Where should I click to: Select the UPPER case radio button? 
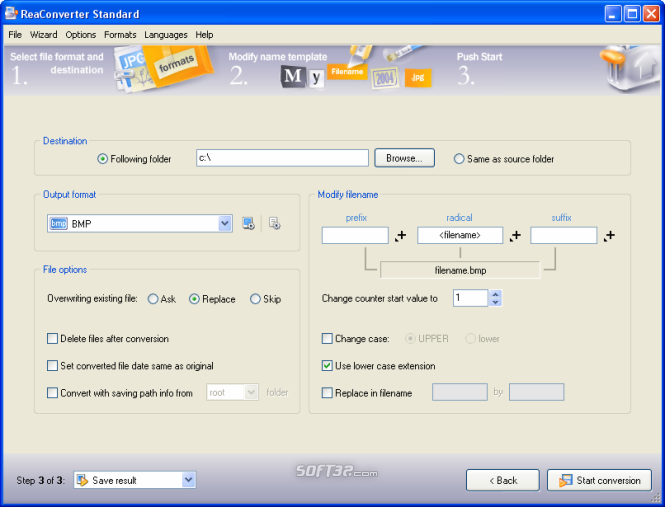point(410,339)
